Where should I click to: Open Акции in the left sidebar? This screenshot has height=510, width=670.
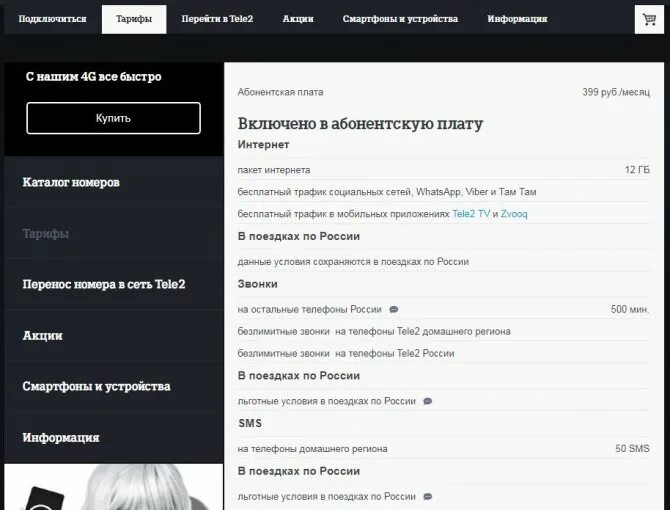[x=114, y=336]
